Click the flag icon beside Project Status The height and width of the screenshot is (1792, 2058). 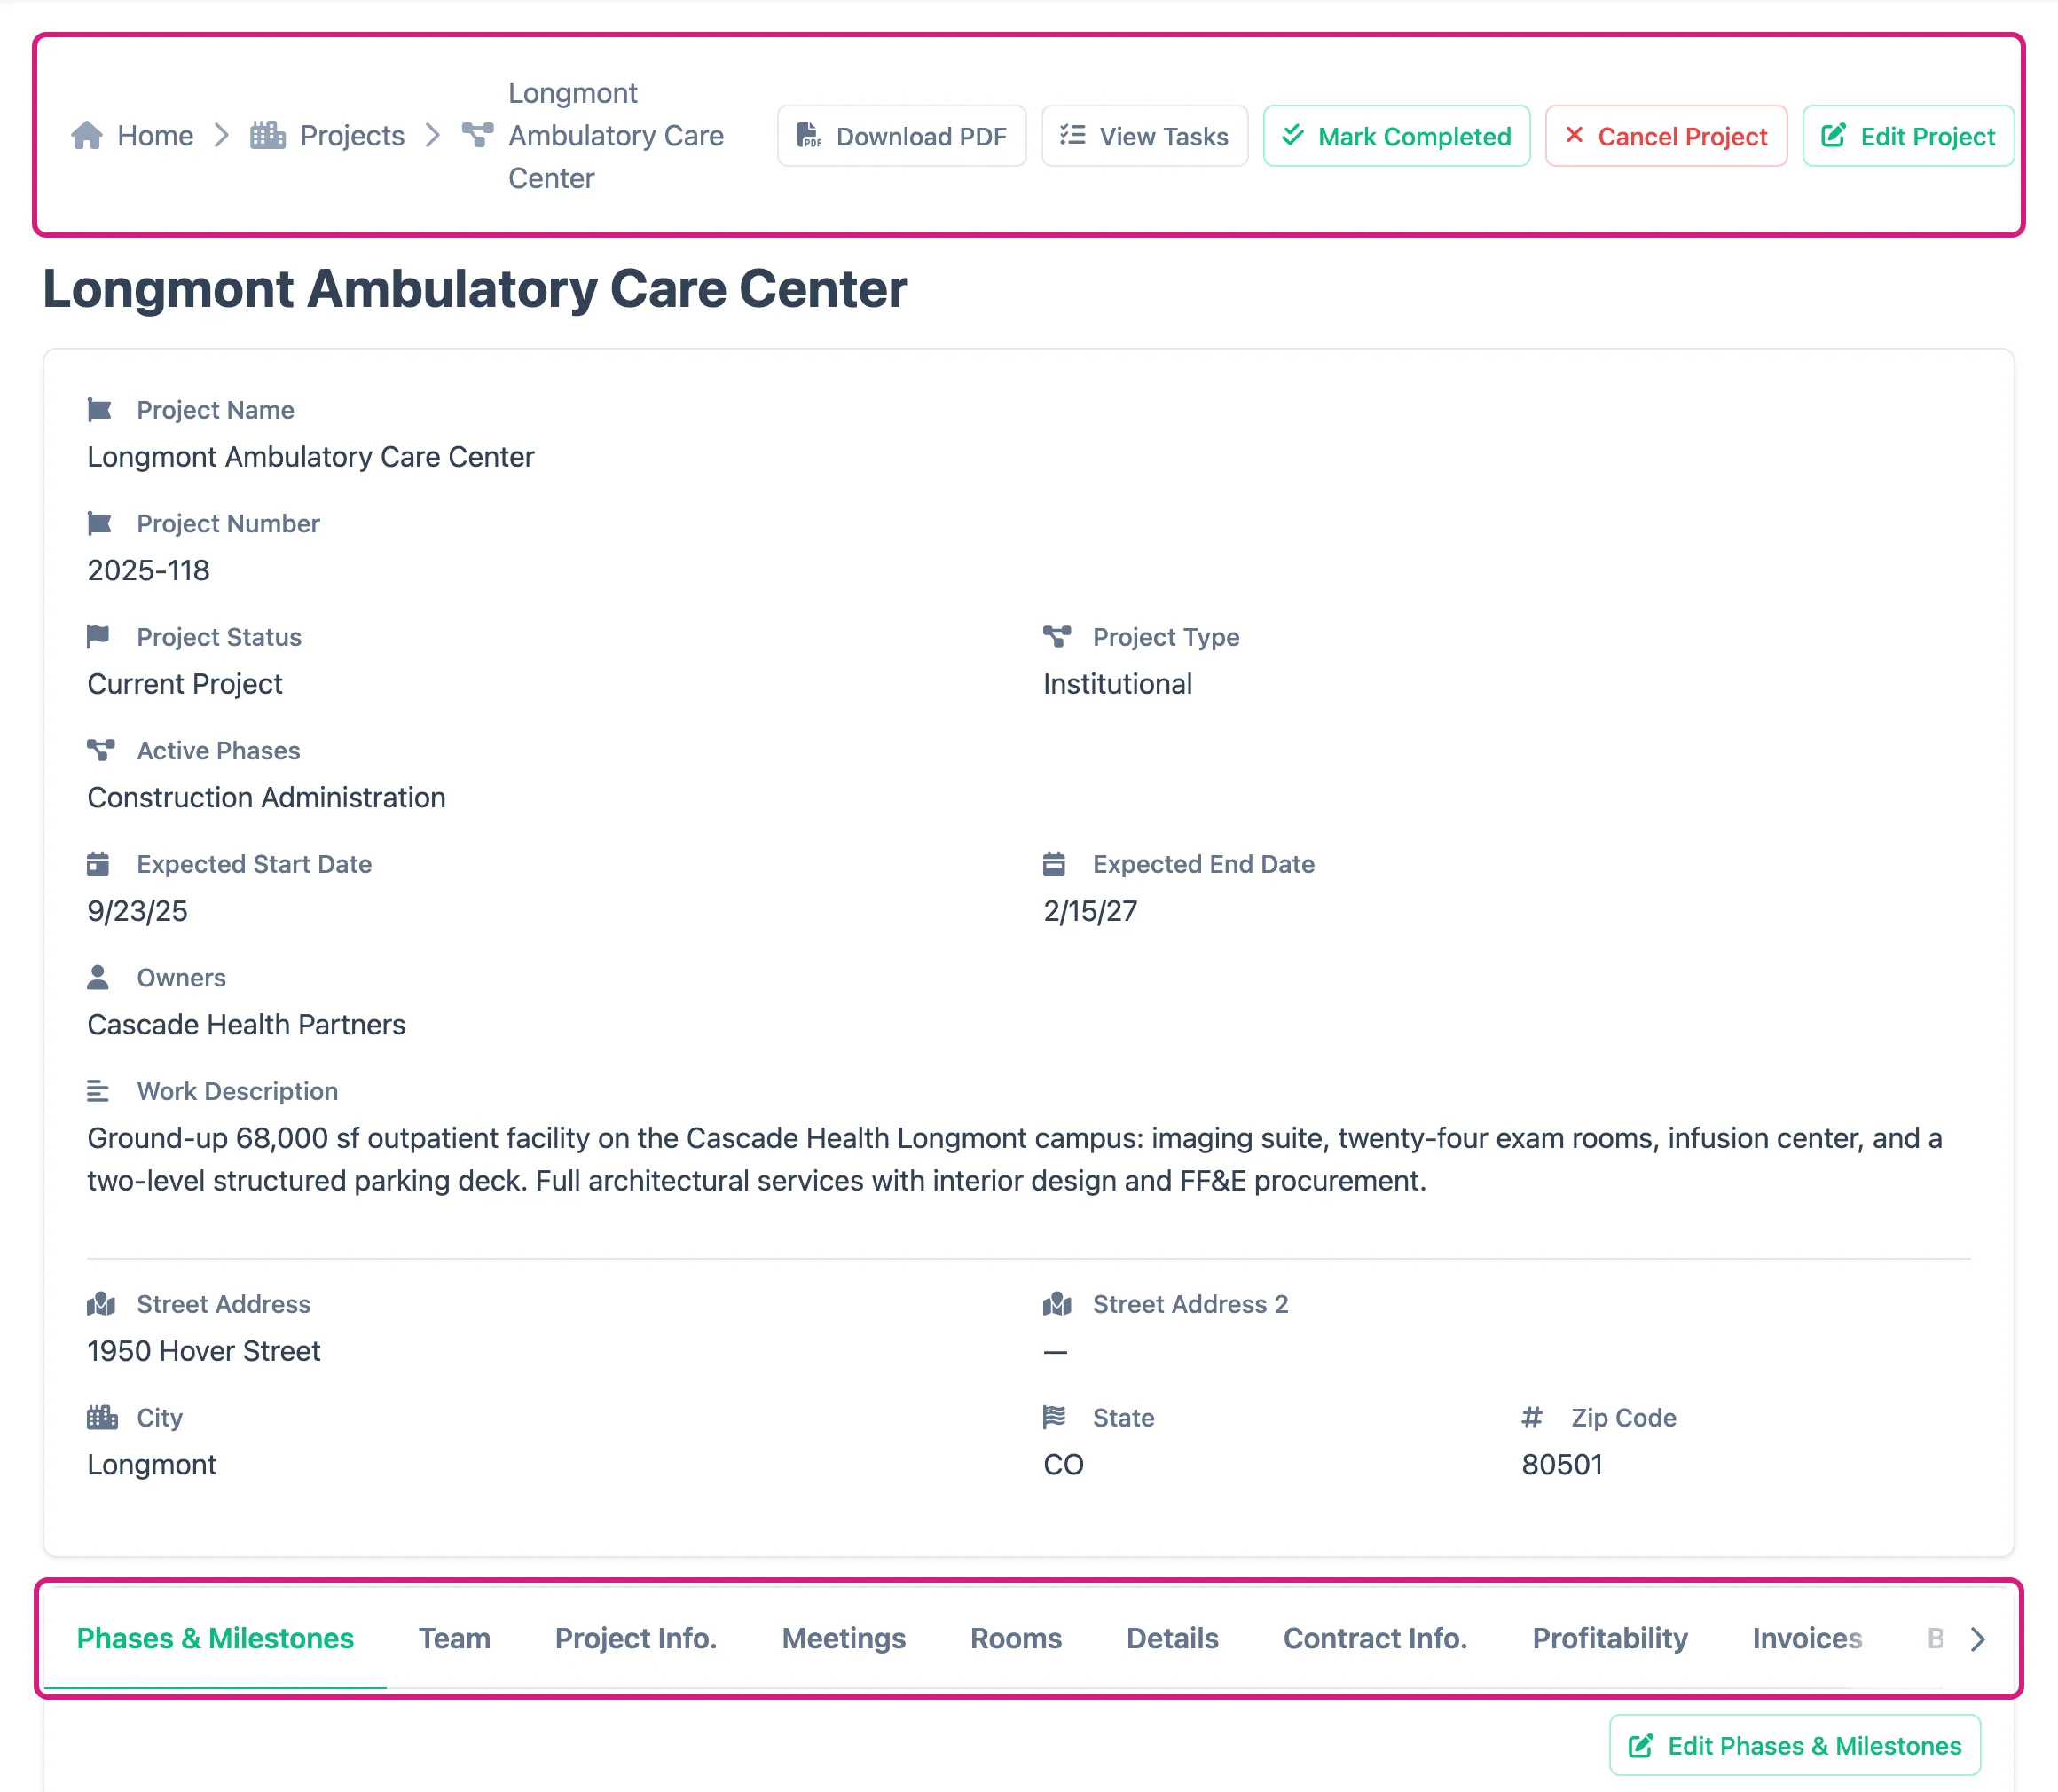pyautogui.click(x=98, y=636)
